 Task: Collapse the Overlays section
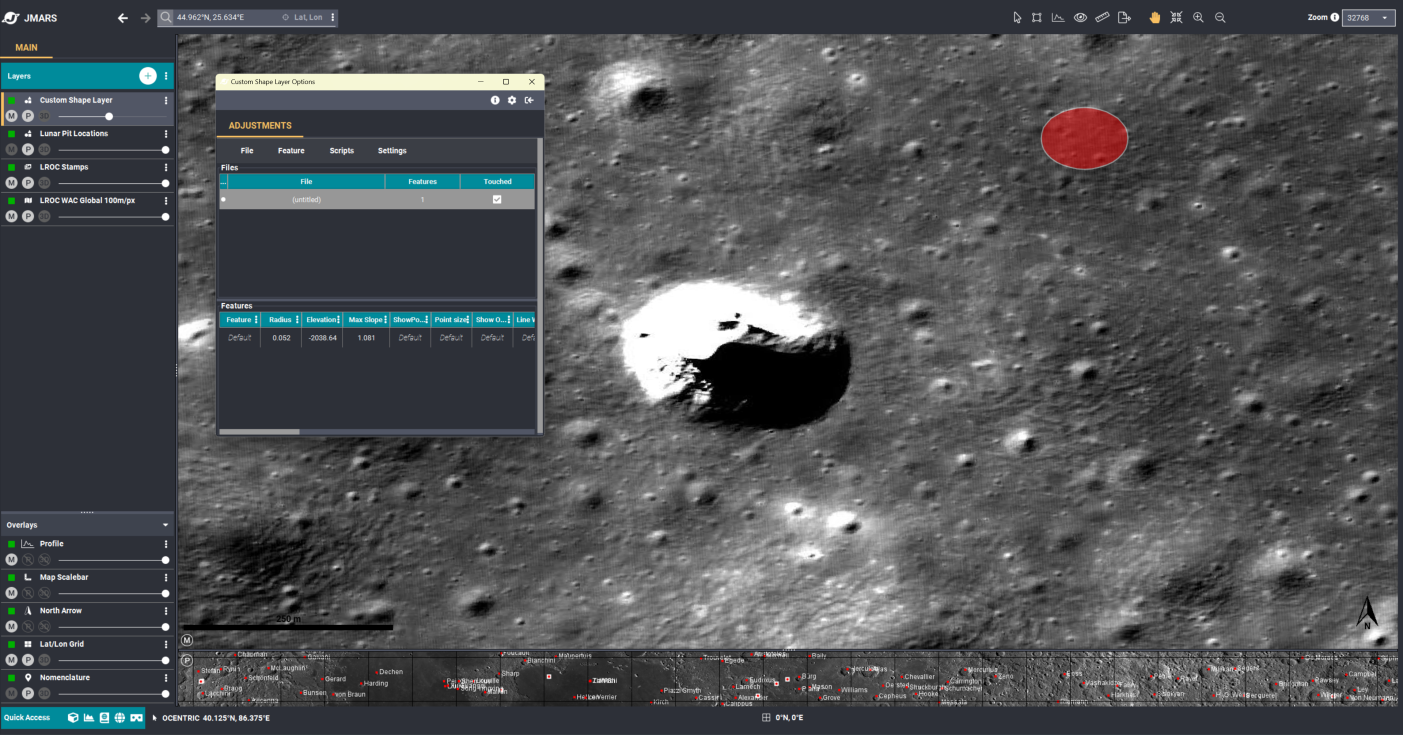(x=166, y=524)
